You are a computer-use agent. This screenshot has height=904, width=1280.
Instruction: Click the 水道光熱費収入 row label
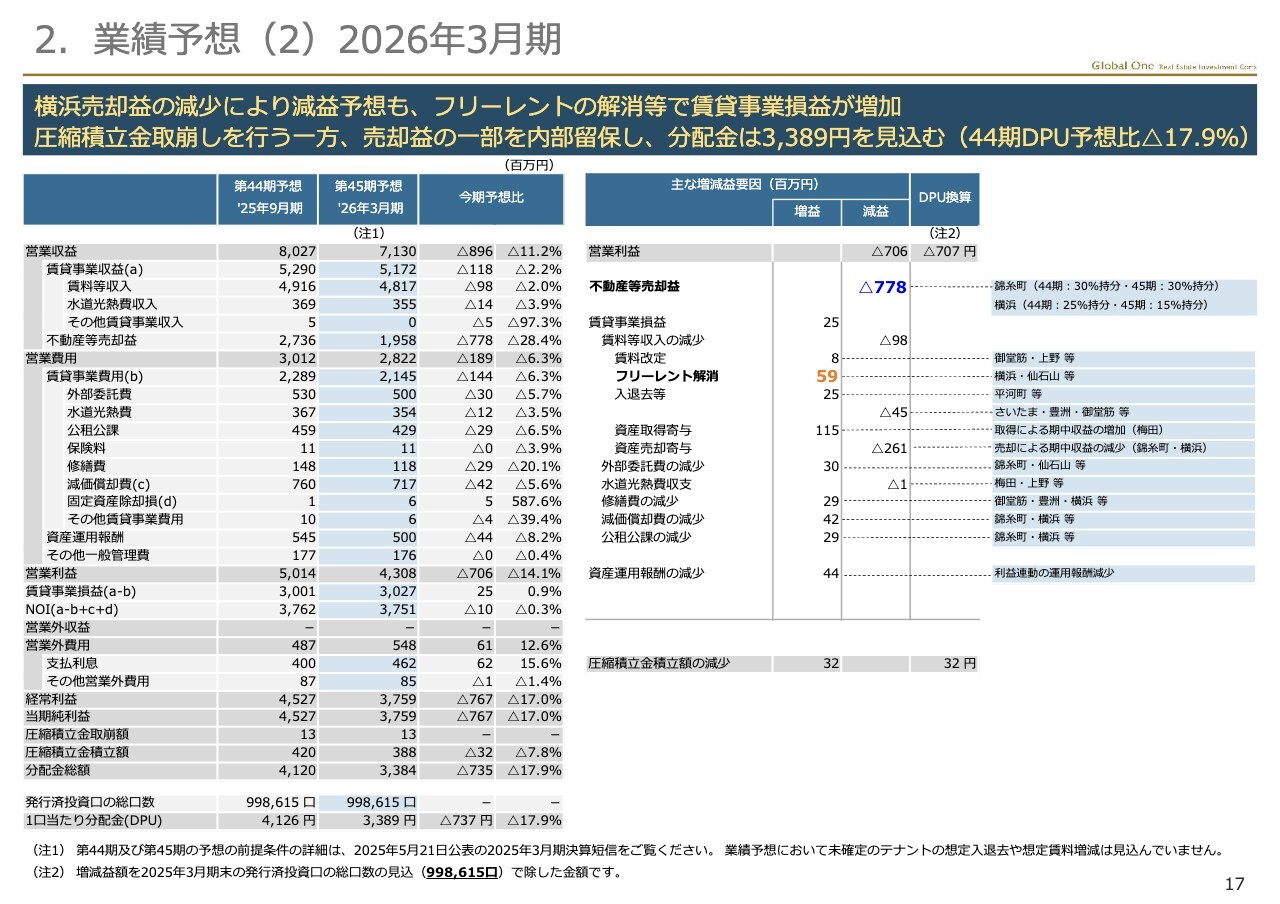[112, 305]
